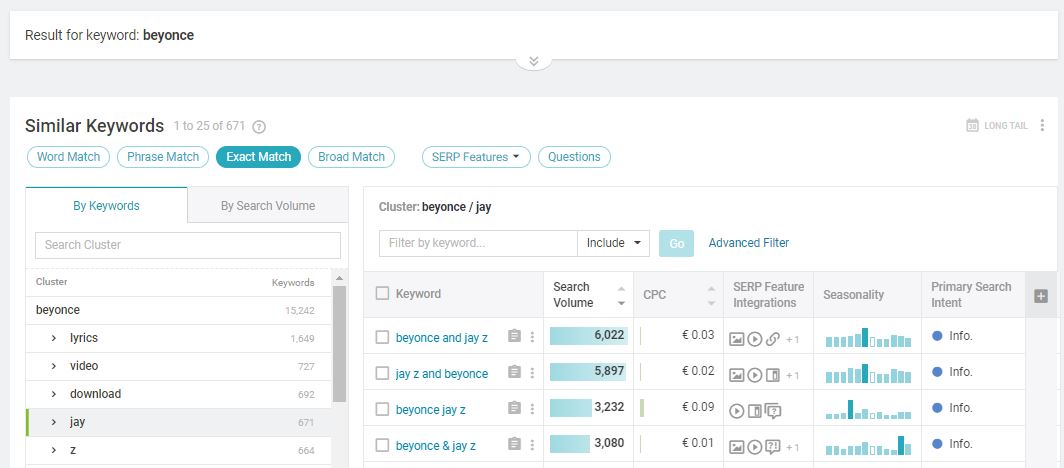Expand the download cluster
The image size is (1064, 468).
(x=54, y=394)
